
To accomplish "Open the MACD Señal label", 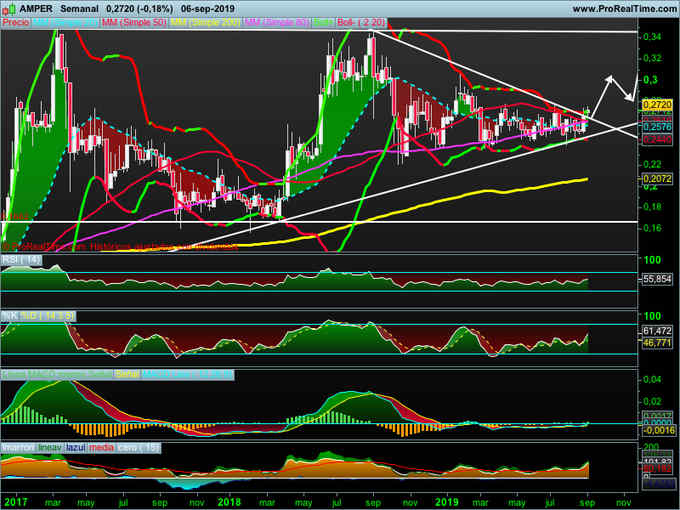I will point(127,374).
